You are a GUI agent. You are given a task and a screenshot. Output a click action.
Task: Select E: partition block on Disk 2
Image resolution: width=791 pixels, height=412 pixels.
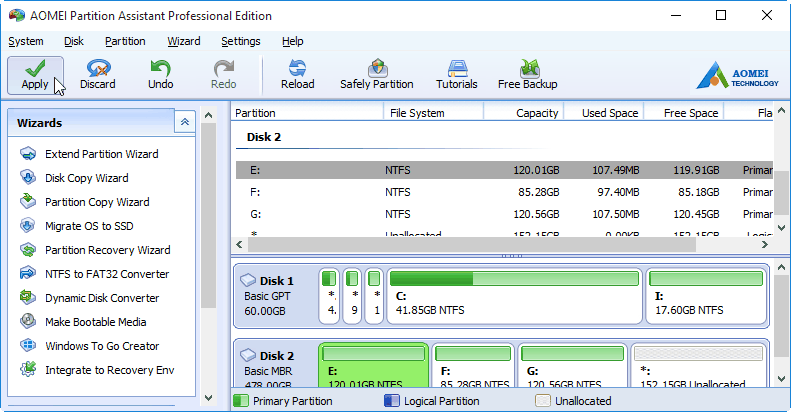(x=374, y=365)
